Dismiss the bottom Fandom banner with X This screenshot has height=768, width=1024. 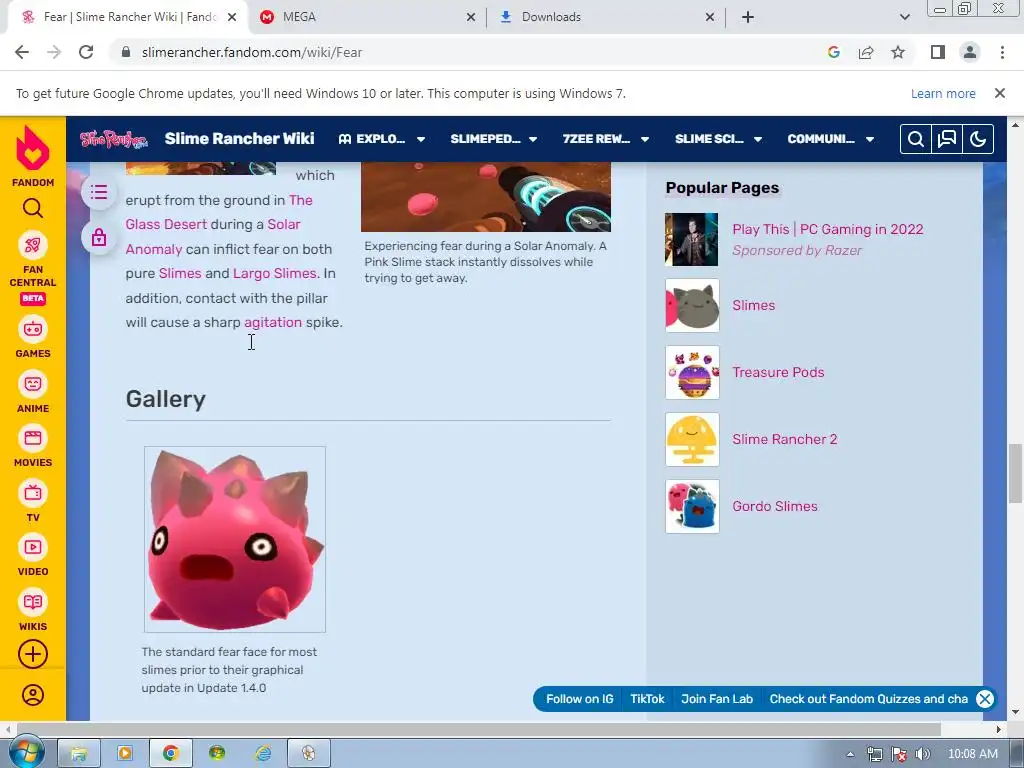click(984, 699)
